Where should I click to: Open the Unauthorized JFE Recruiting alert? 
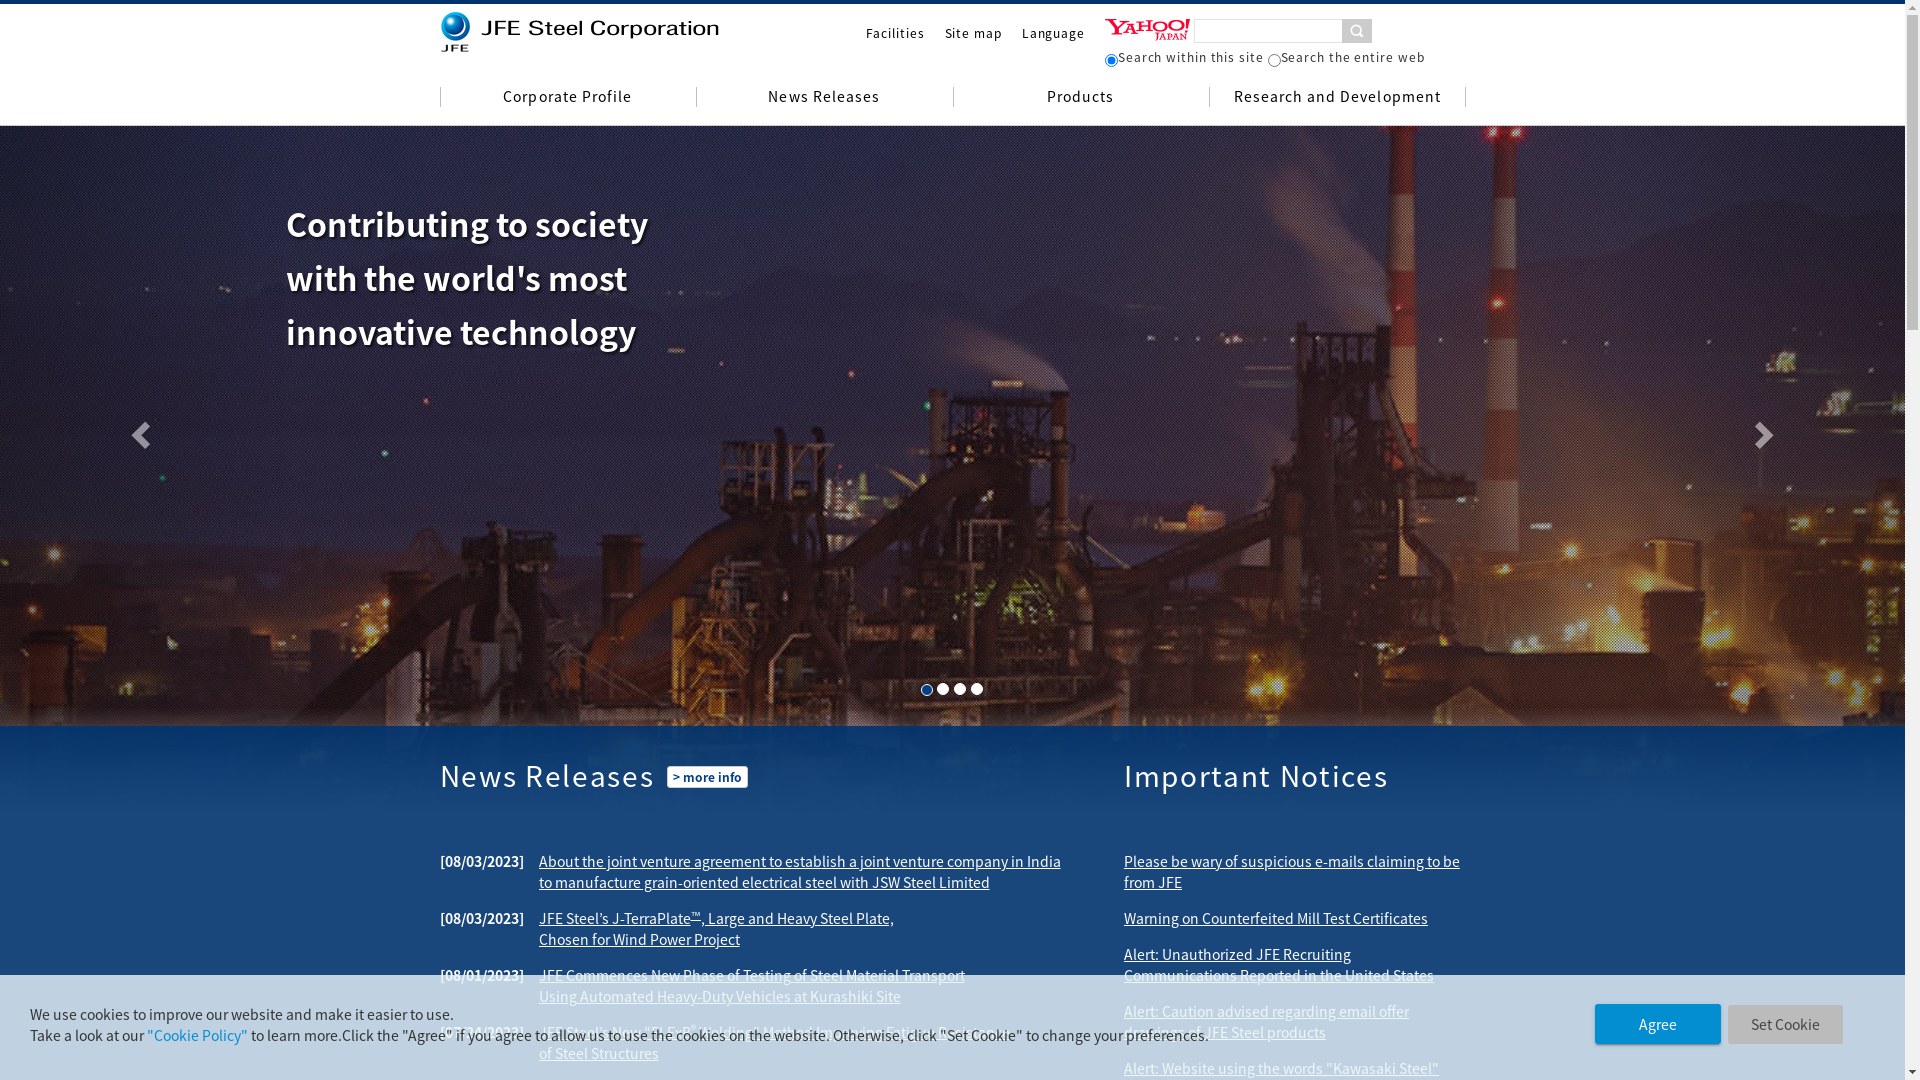click(x=1278, y=965)
